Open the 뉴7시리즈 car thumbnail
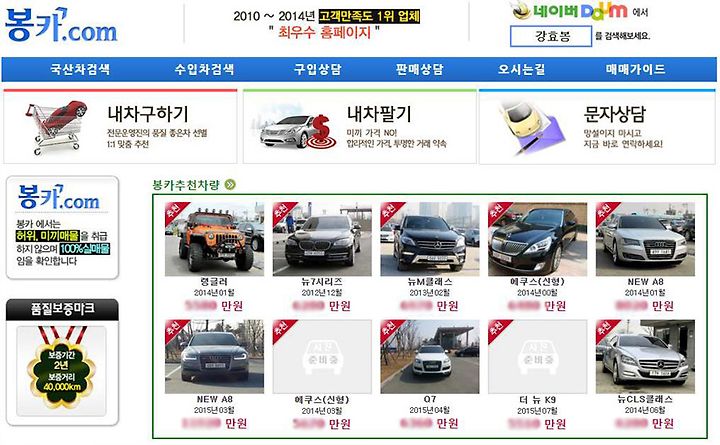This screenshot has height=445, width=720. pos(322,239)
